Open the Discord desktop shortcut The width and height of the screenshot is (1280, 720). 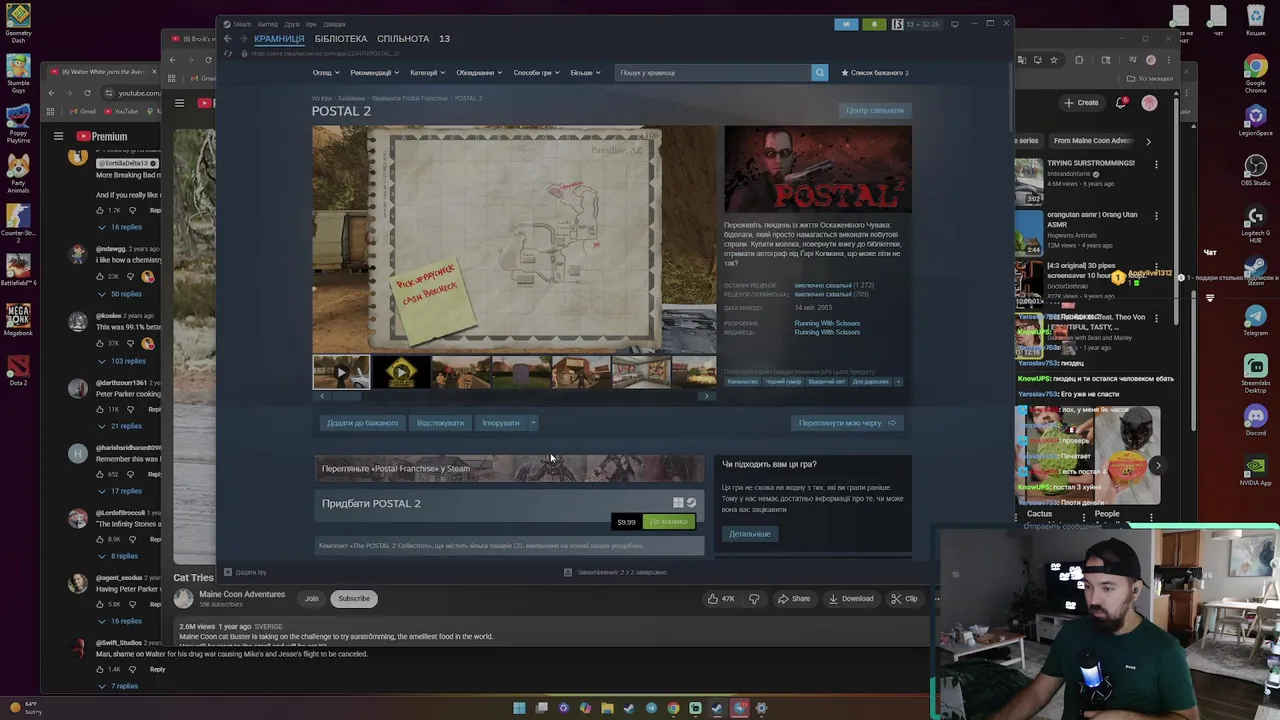pyautogui.click(x=1255, y=419)
